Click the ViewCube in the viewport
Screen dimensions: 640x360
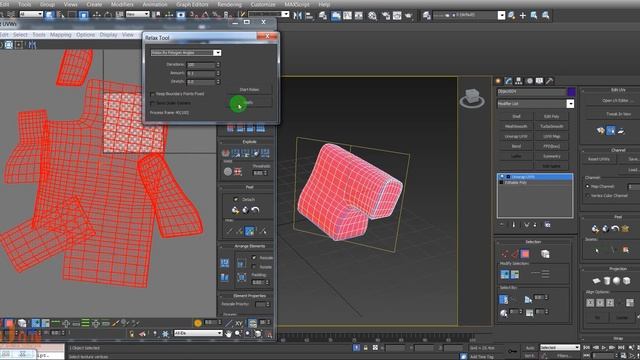pos(472,98)
